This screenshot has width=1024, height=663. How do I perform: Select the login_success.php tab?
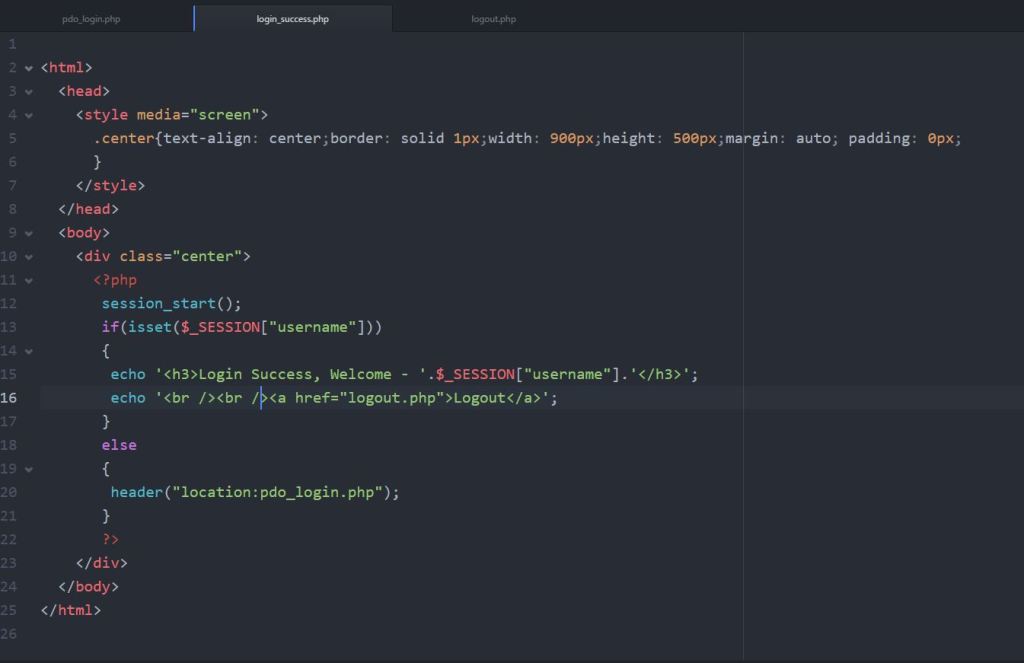pos(293,19)
